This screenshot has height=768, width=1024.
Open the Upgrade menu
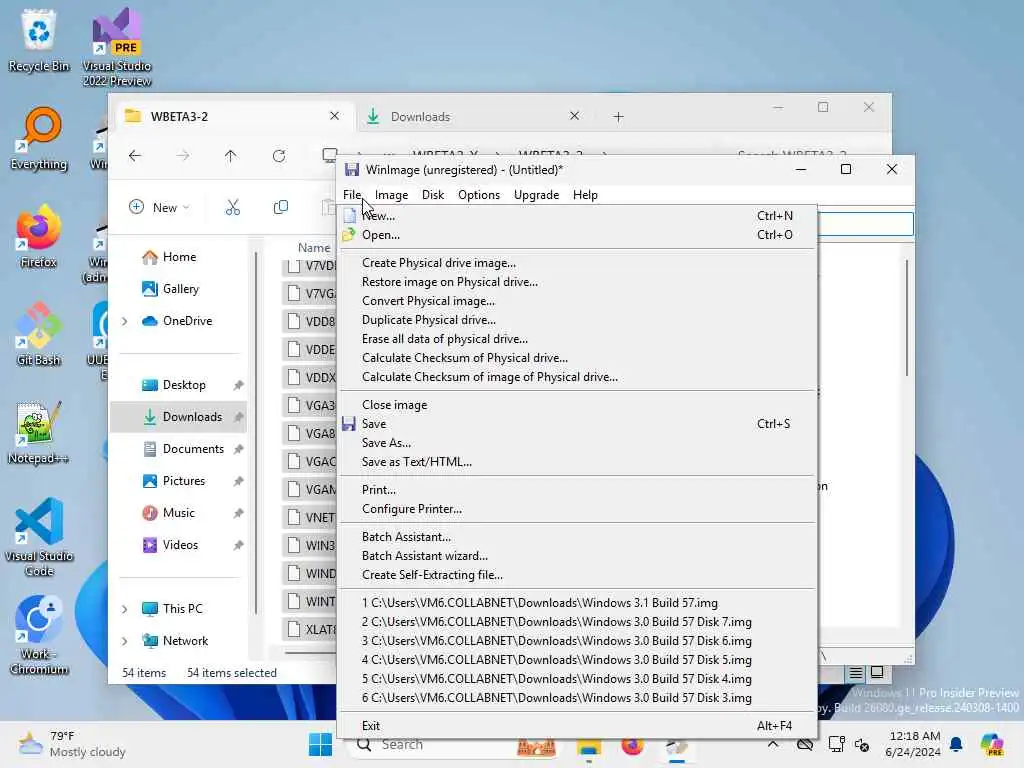point(536,195)
